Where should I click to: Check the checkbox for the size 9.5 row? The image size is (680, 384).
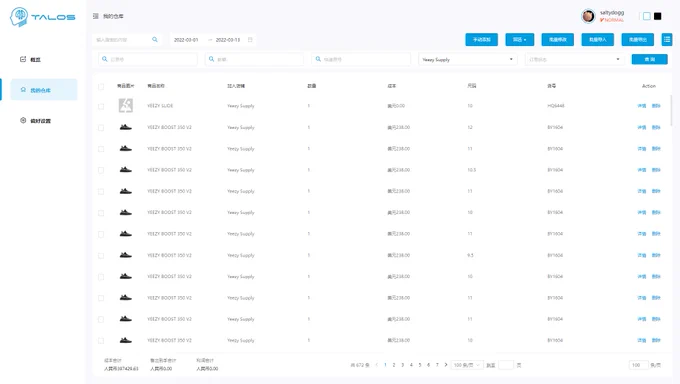(101, 256)
